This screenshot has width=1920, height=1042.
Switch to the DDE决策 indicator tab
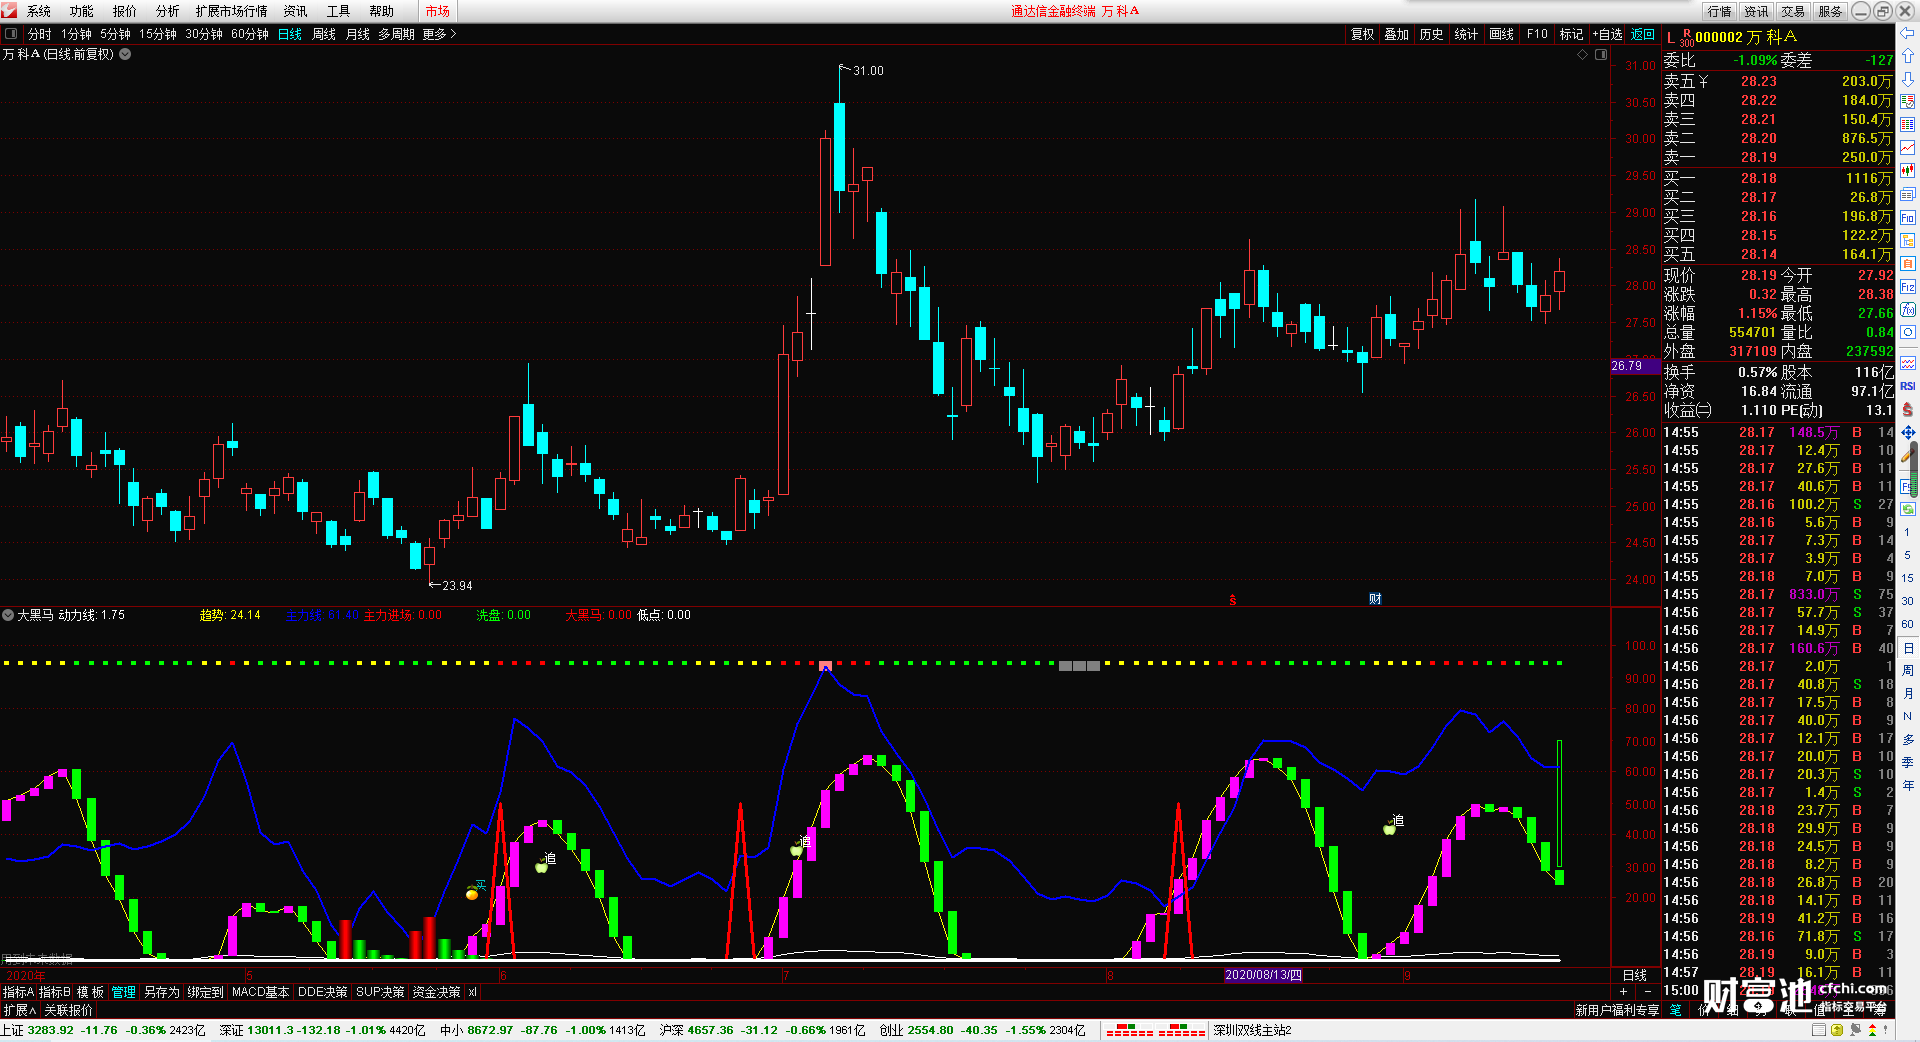(x=322, y=992)
